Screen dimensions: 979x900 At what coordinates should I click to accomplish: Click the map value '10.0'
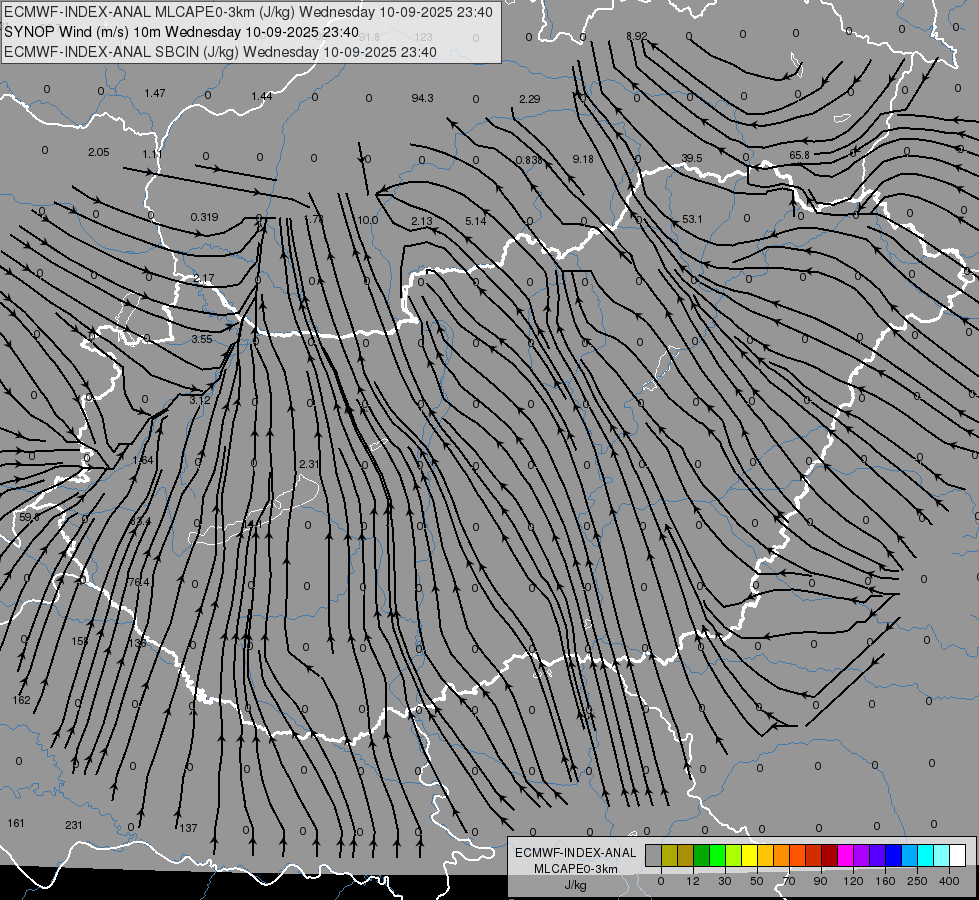point(368,220)
